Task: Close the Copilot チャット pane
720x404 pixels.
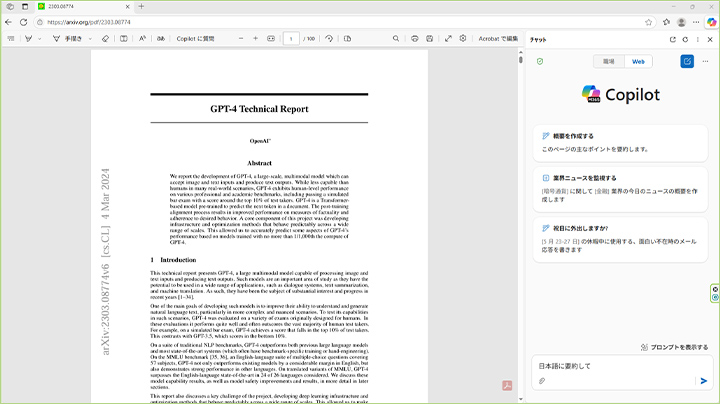Action: (x=710, y=39)
